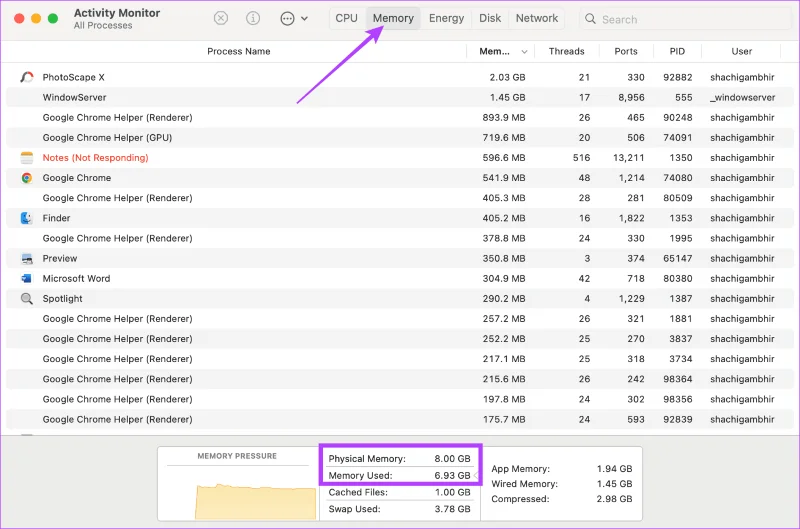The height and width of the screenshot is (529, 800).
Task: Select Chrome Helper with PID 80509
Action: 400,198
